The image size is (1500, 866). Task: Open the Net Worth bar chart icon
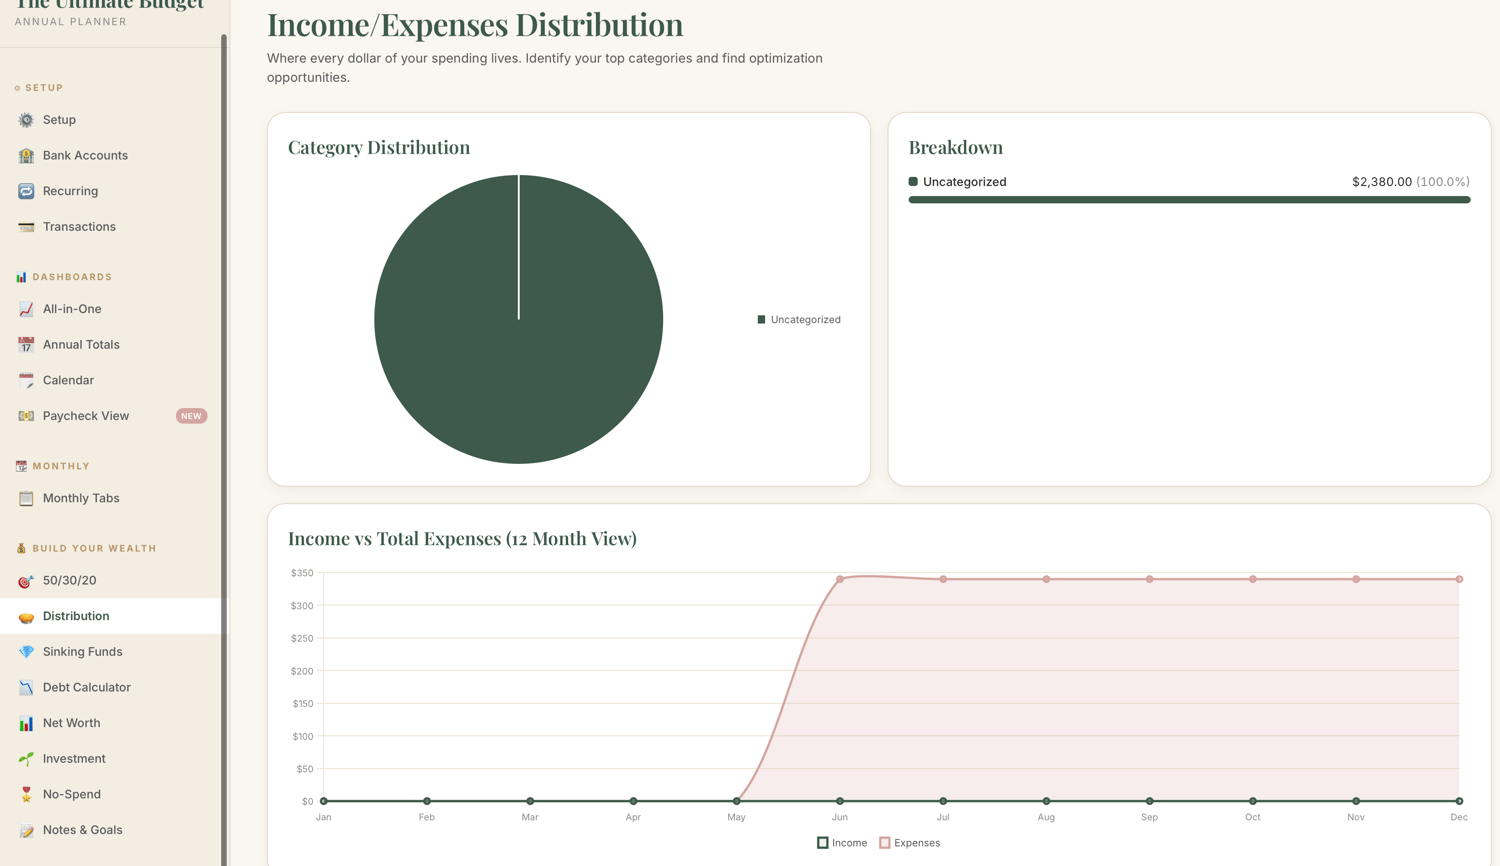[x=26, y=723]
